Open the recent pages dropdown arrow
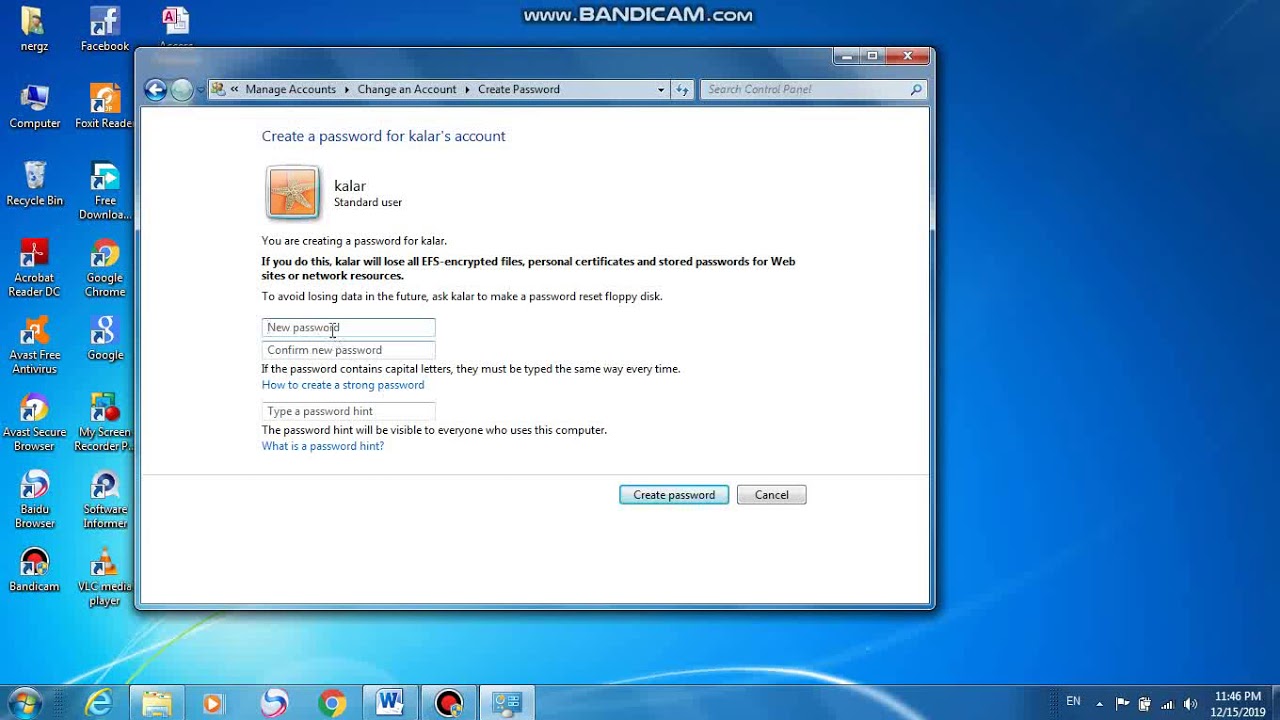 point(200,89)
